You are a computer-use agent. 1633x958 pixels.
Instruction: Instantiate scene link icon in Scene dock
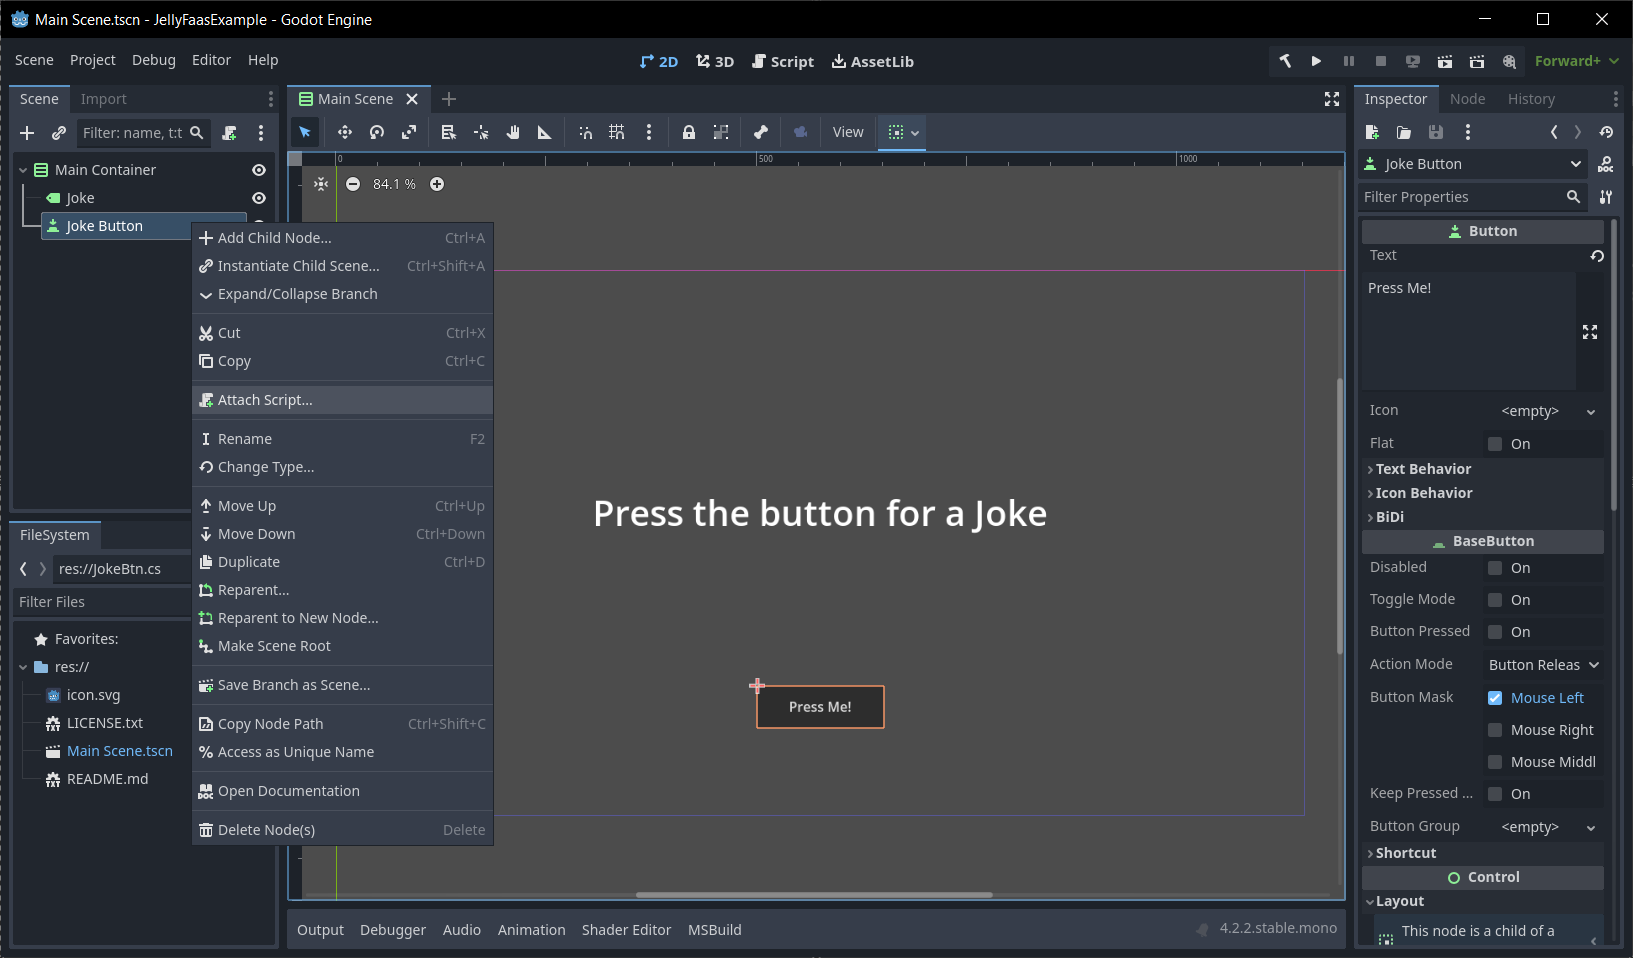(x=59, y=133)
